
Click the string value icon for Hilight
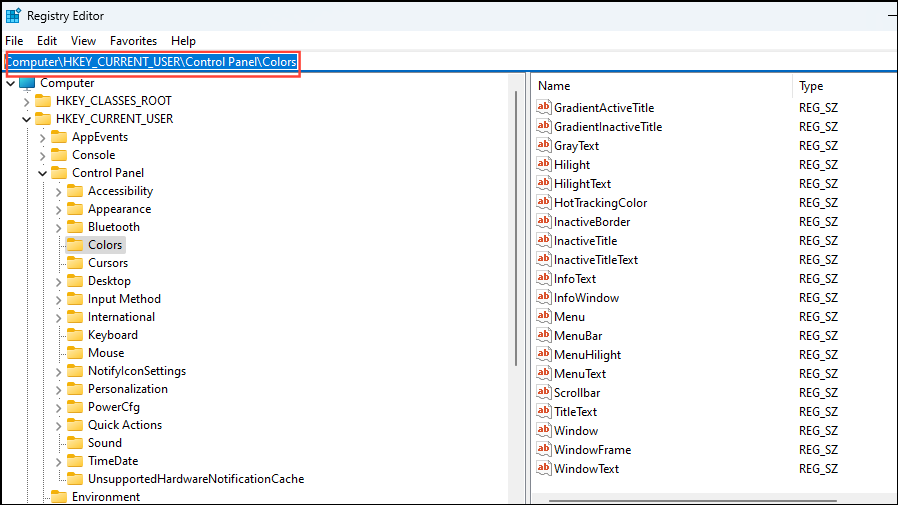click(x=543, y=164)
